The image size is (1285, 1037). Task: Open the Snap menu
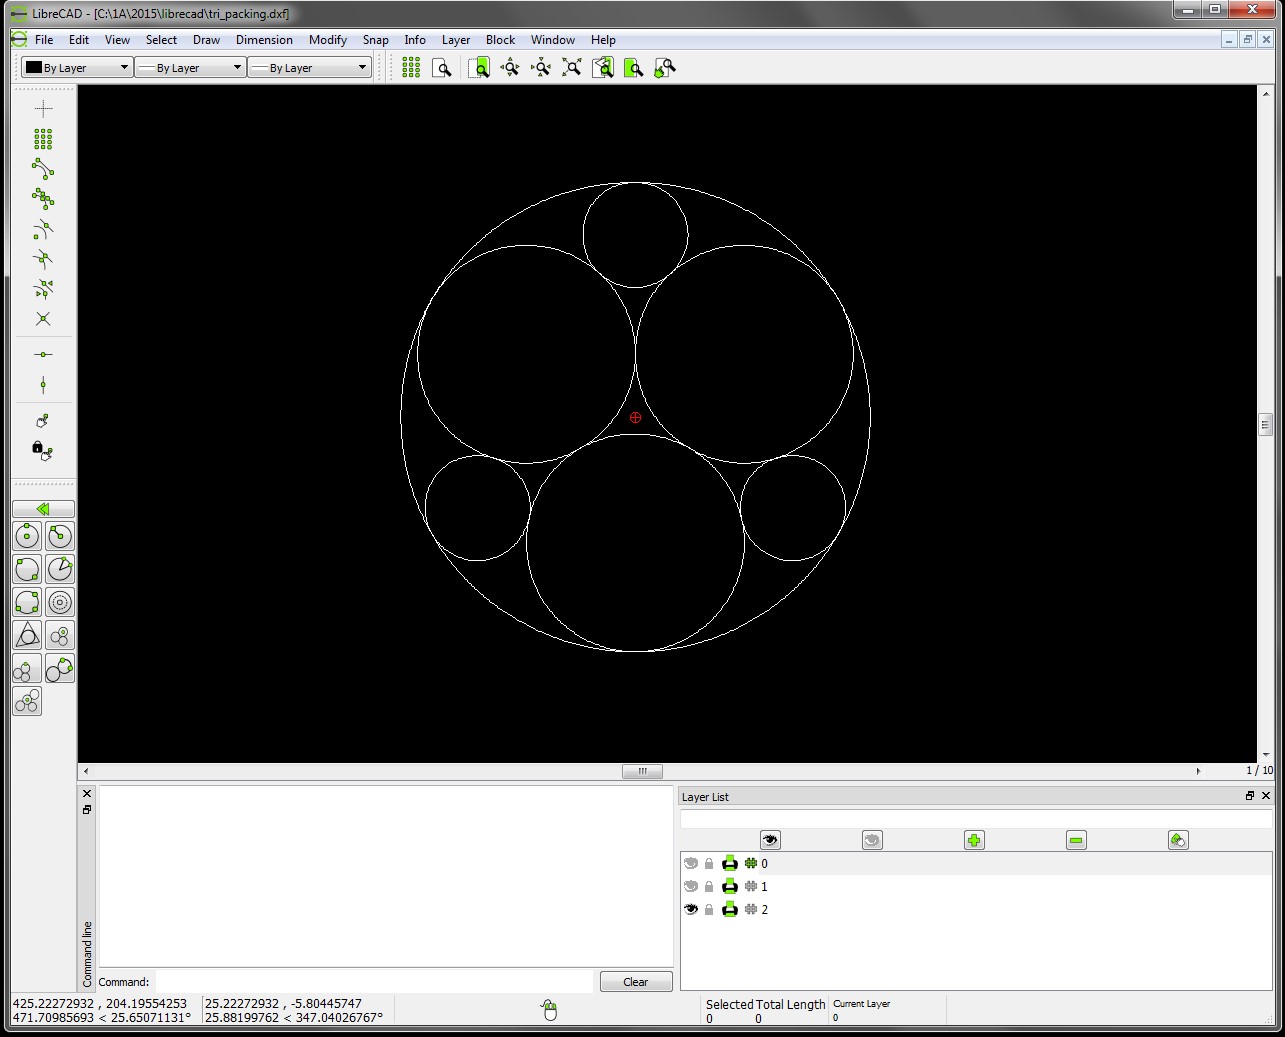click(376, 40)
